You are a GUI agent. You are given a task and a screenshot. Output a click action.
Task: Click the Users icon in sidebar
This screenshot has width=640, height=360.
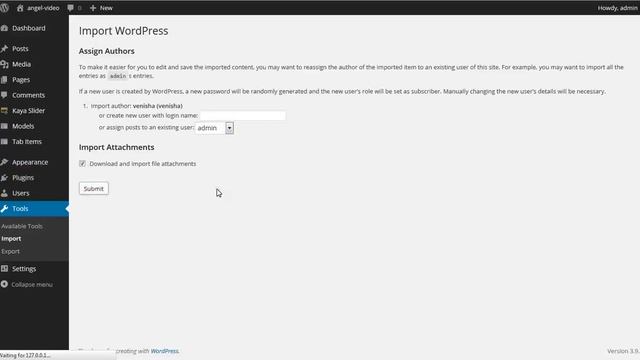coord(4,193)
